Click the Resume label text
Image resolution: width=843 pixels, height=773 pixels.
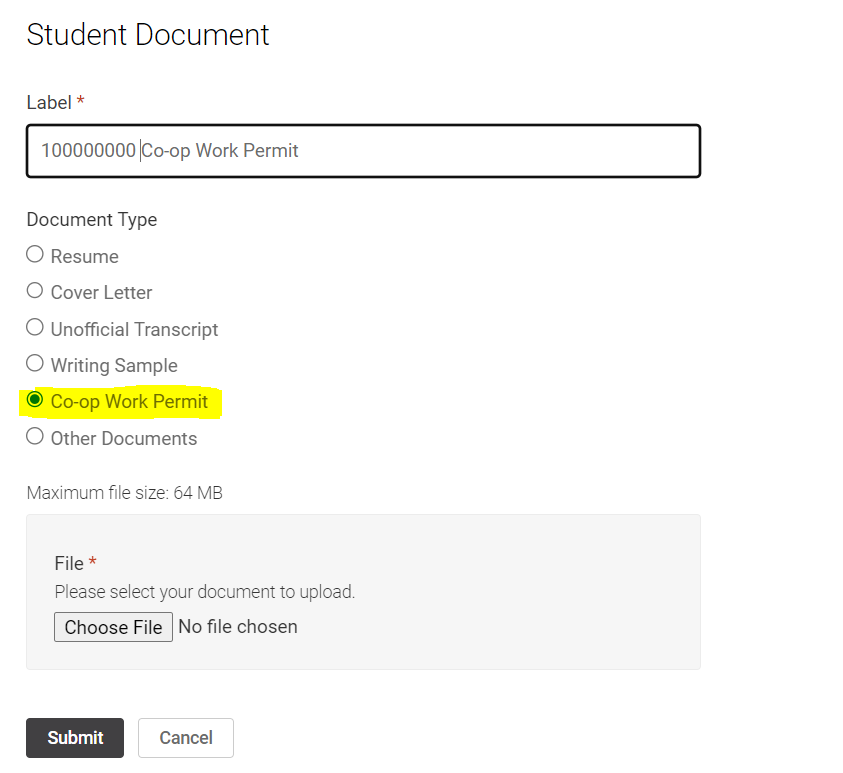[84, 256]
